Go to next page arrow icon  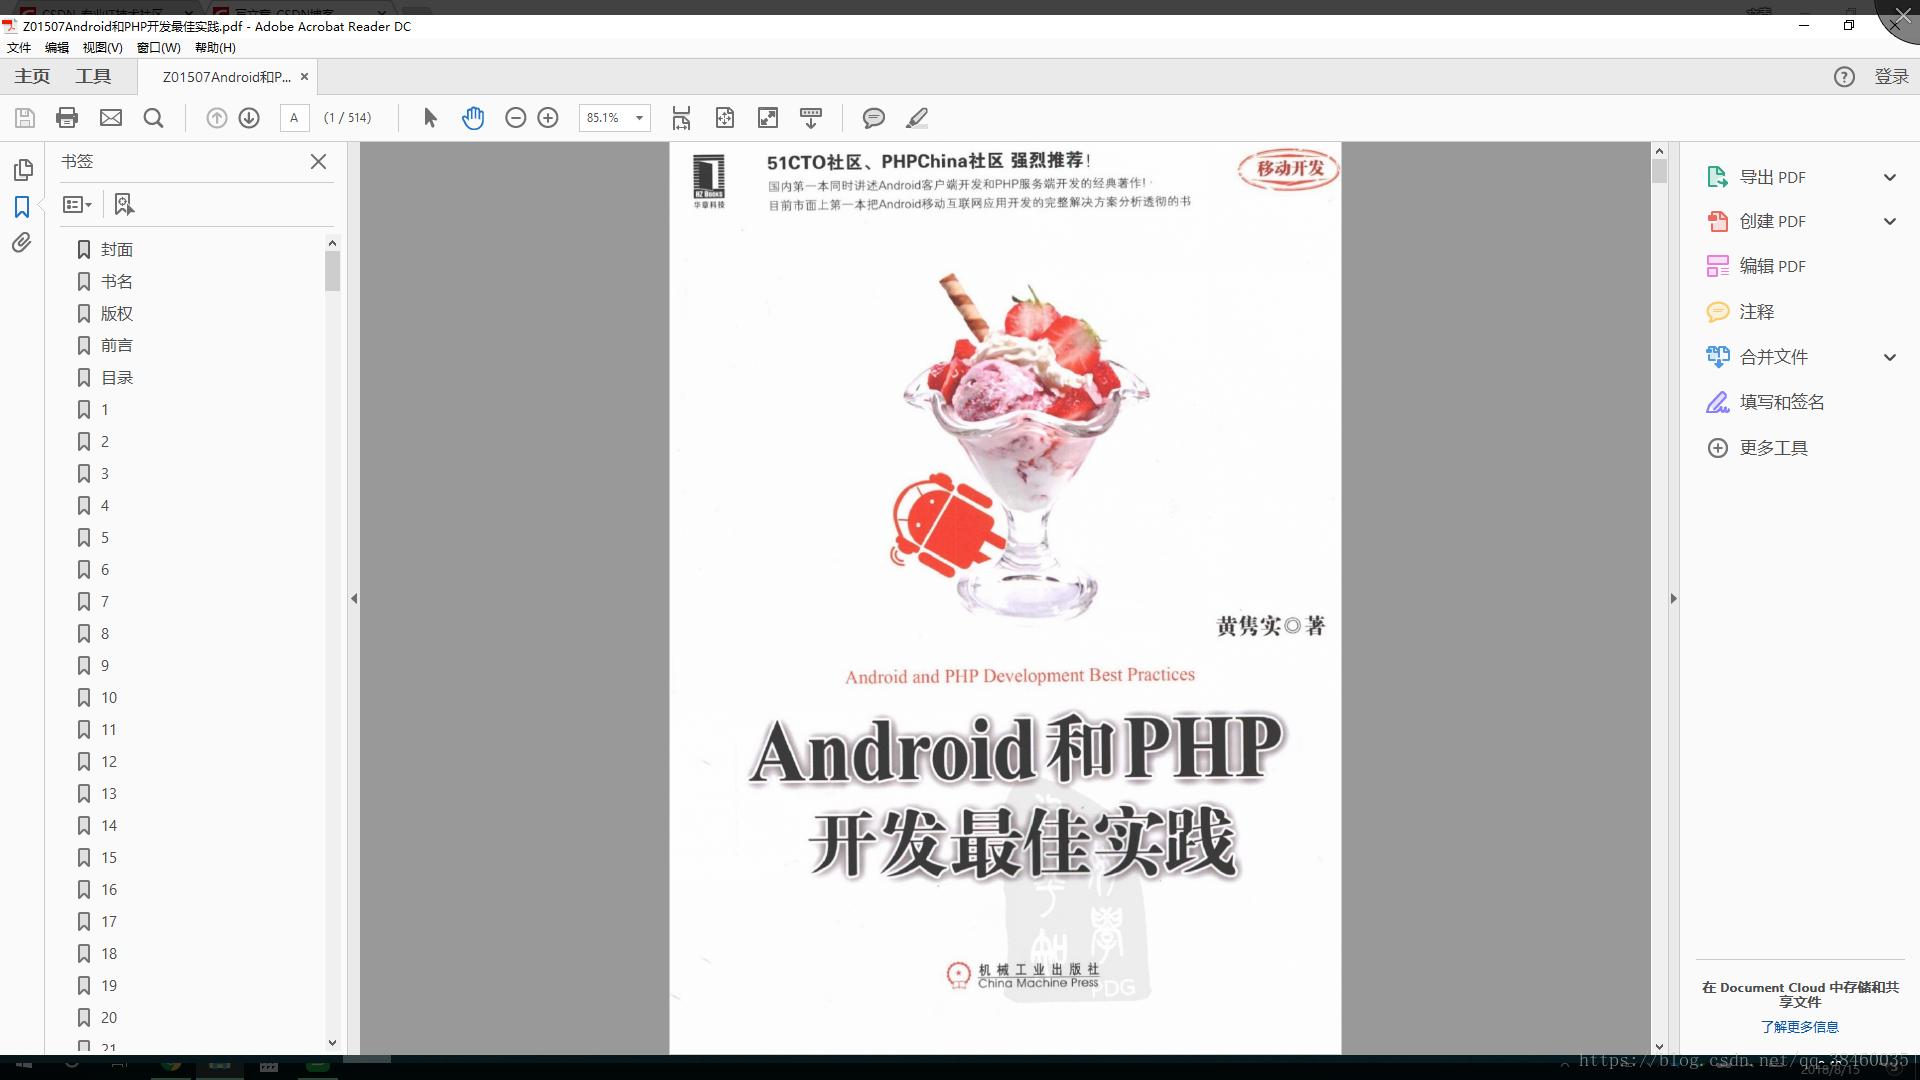pos(249,118)
